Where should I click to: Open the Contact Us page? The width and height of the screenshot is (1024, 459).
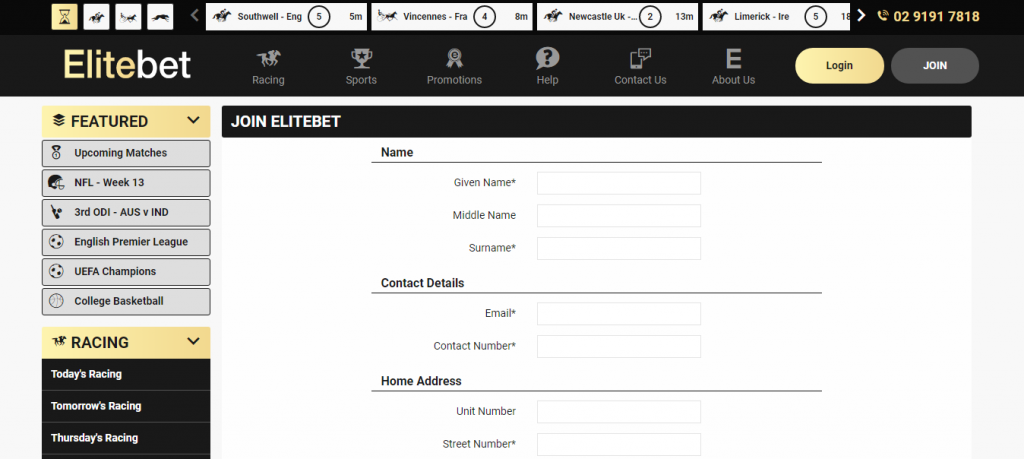(x=641, y=67)
